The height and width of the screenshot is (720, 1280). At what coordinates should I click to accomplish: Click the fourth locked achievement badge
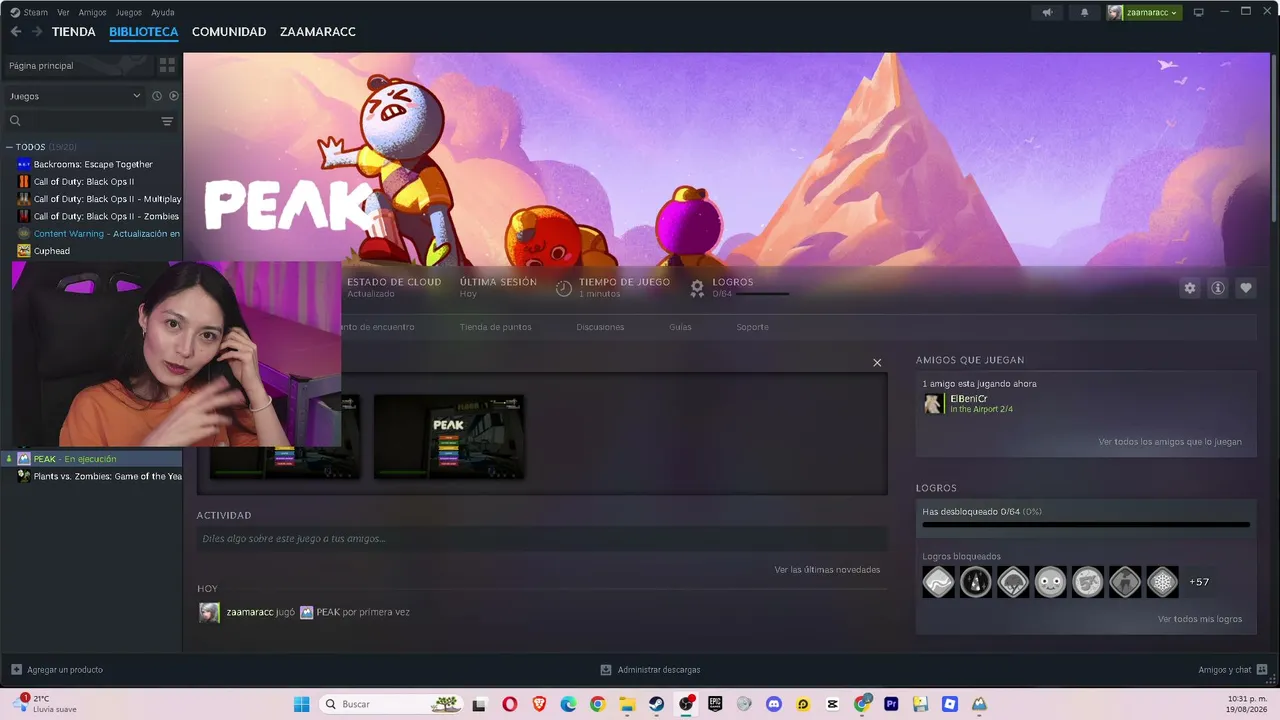(1050, 582)
